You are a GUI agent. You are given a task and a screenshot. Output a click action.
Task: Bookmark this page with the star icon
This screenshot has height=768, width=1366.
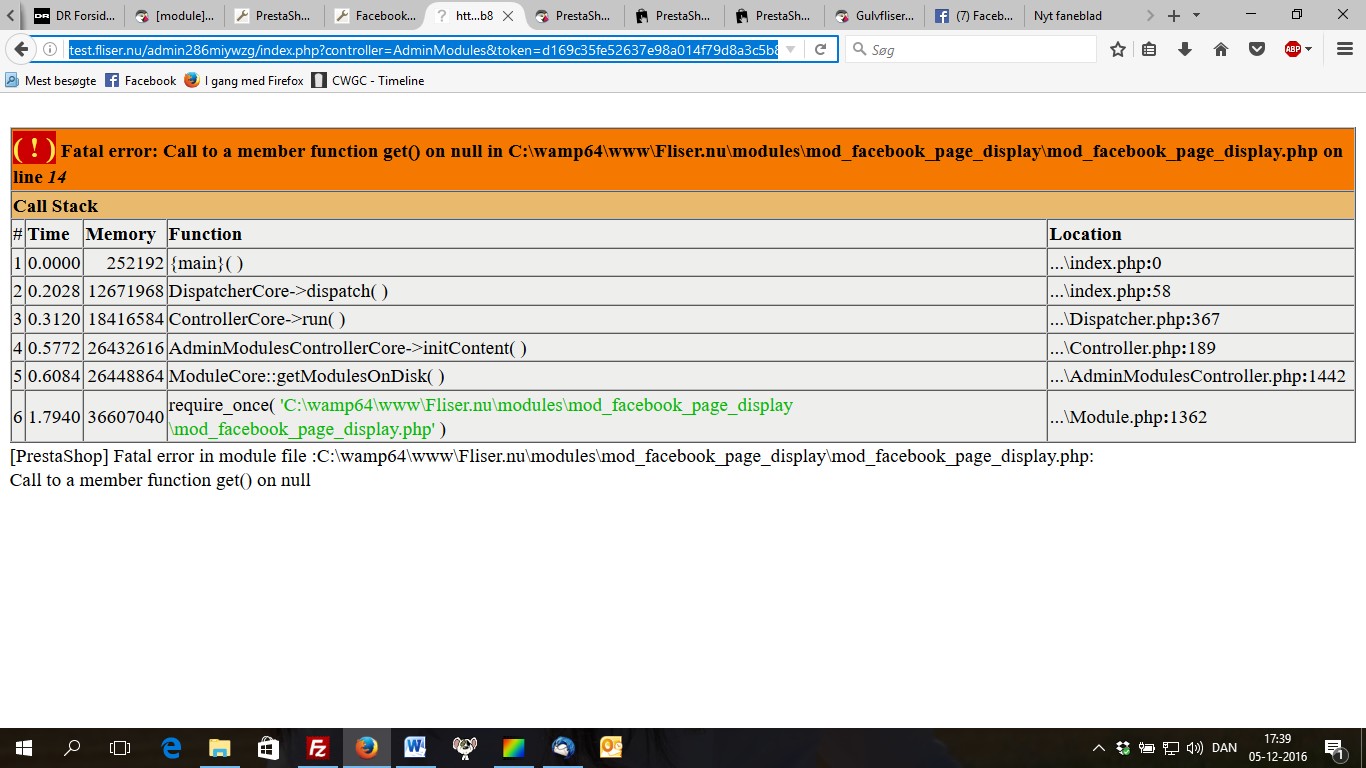coord(1118,49)
